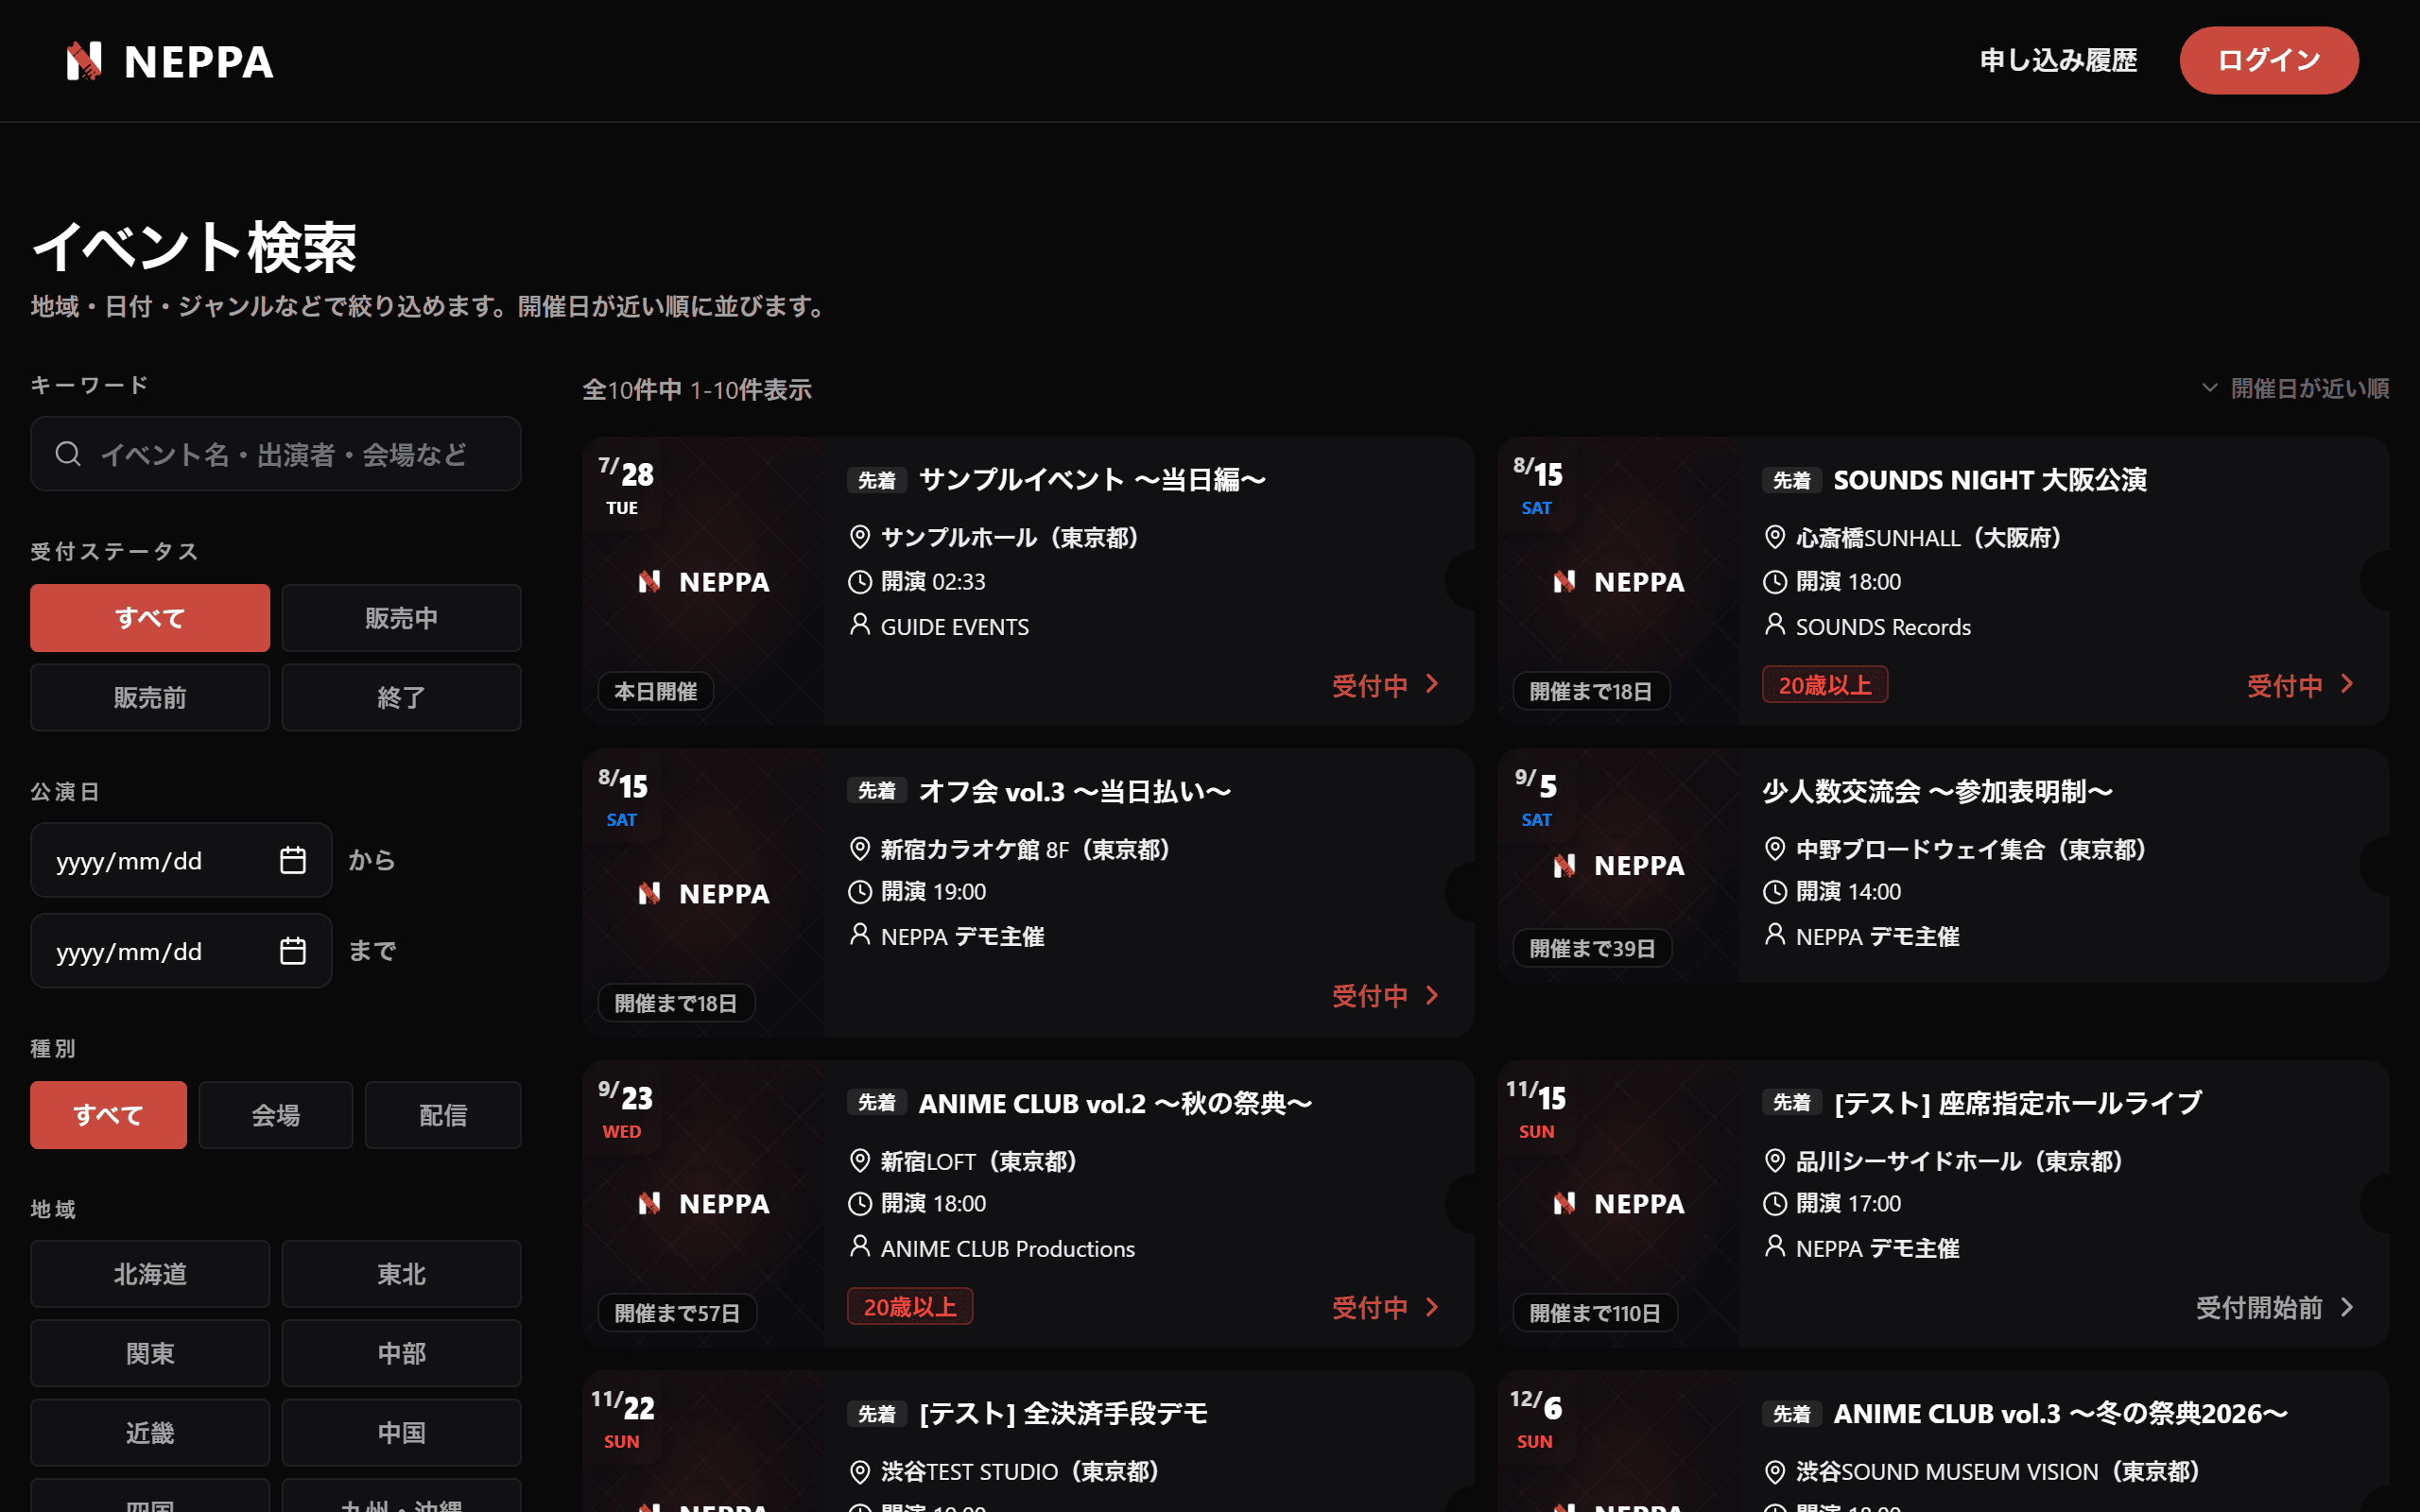Click the keyword search input field
Viewport: 2420px width, 1512px height.
(276, 454)
